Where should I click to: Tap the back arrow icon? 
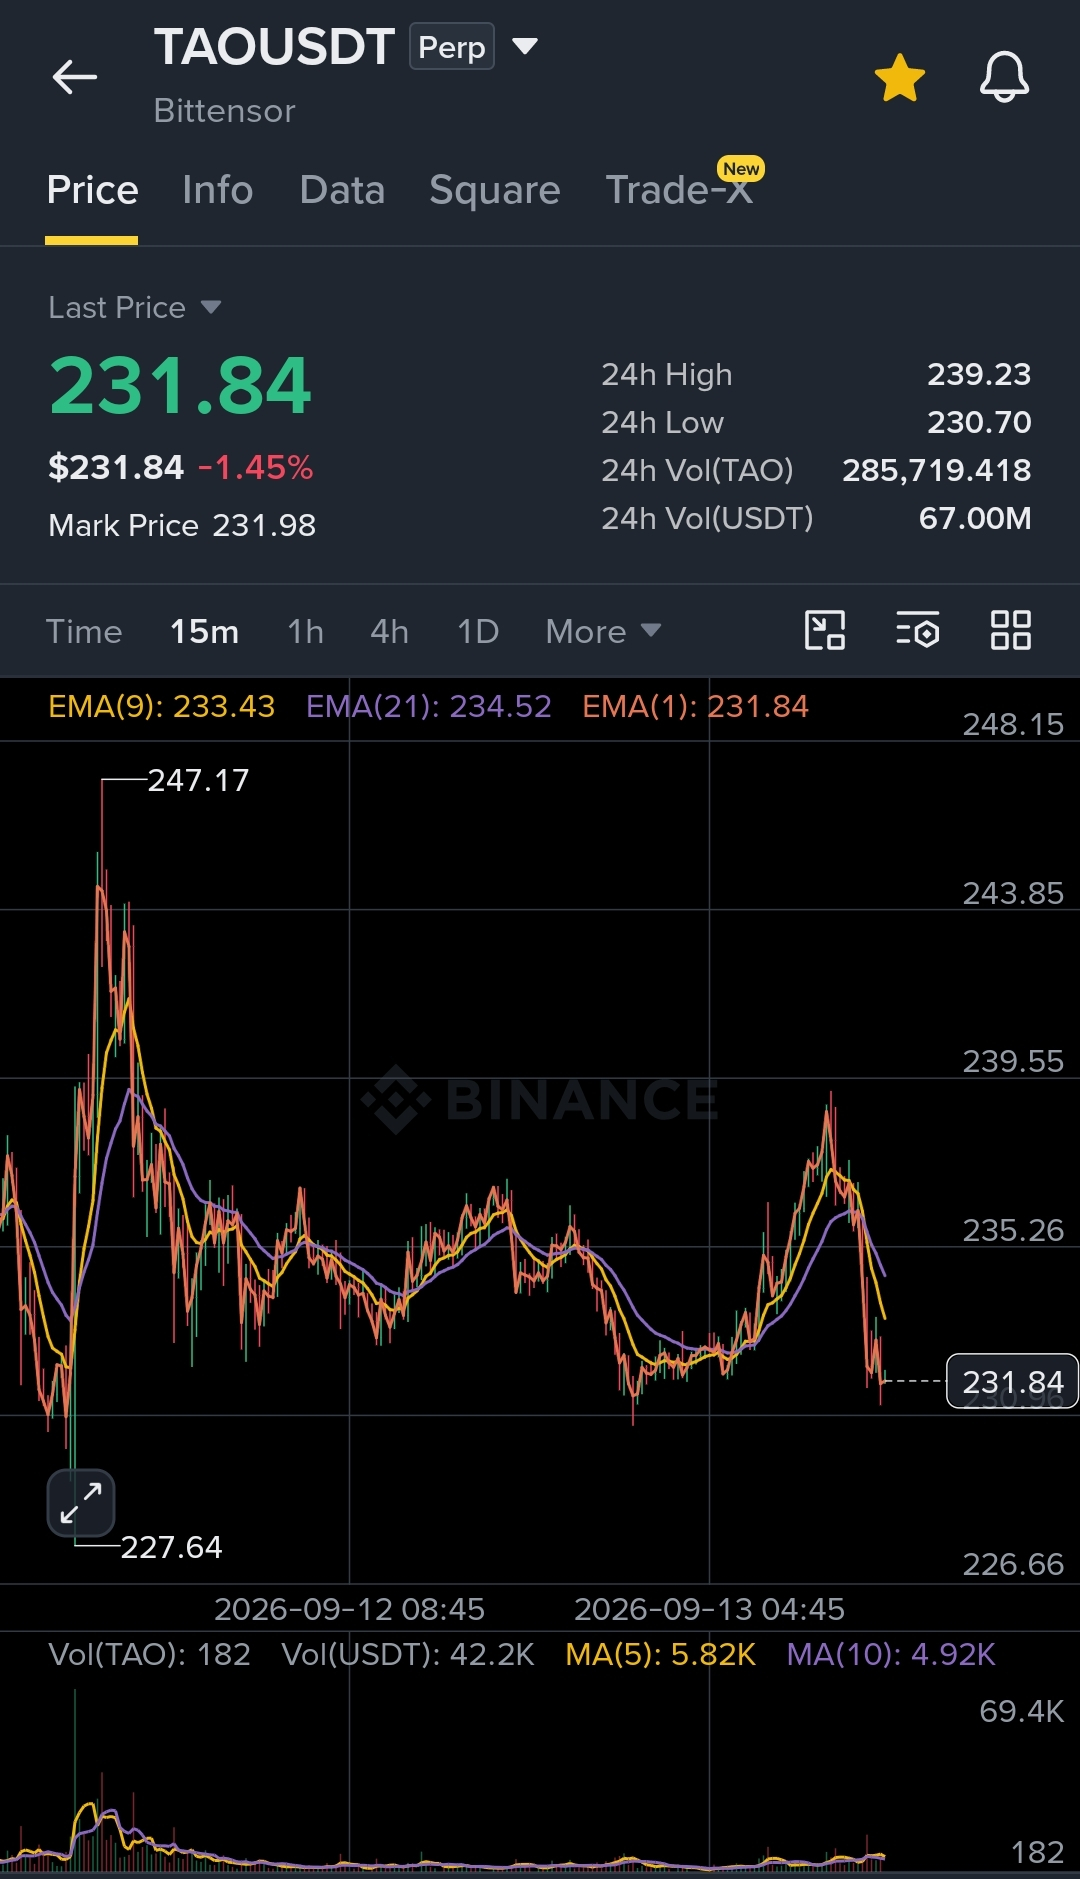coord(75,77)
